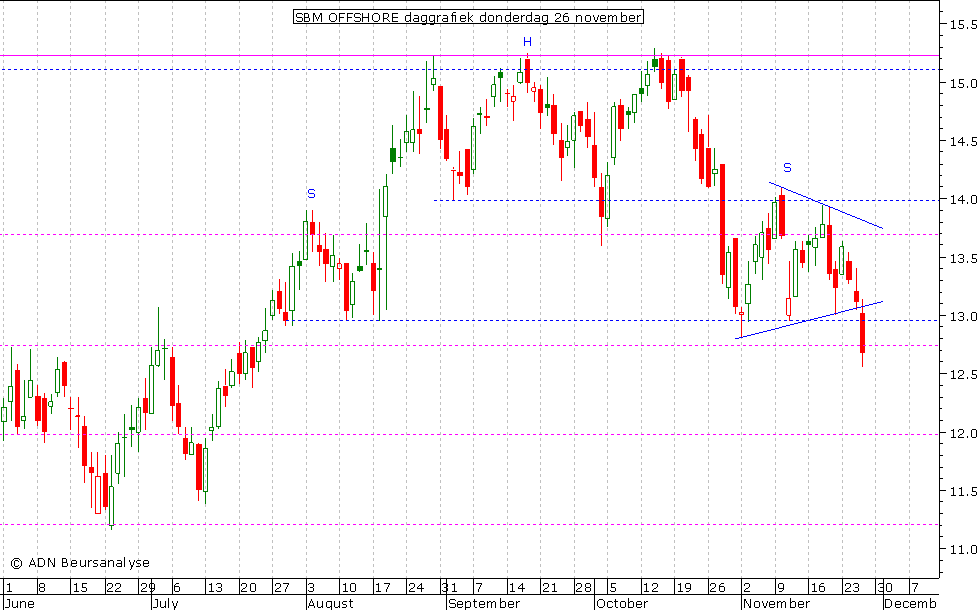The height and width of the screenshot is (610, 980).
Task: Click the date label '28' in September
Action: click(x=584, y=588)
